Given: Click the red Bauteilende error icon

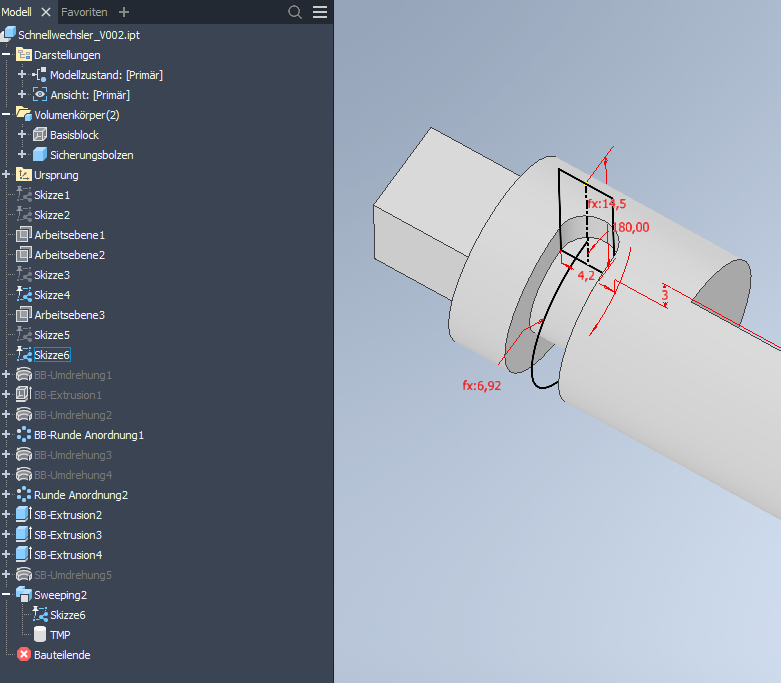Looking at the screenshot, I should [25, 655].
